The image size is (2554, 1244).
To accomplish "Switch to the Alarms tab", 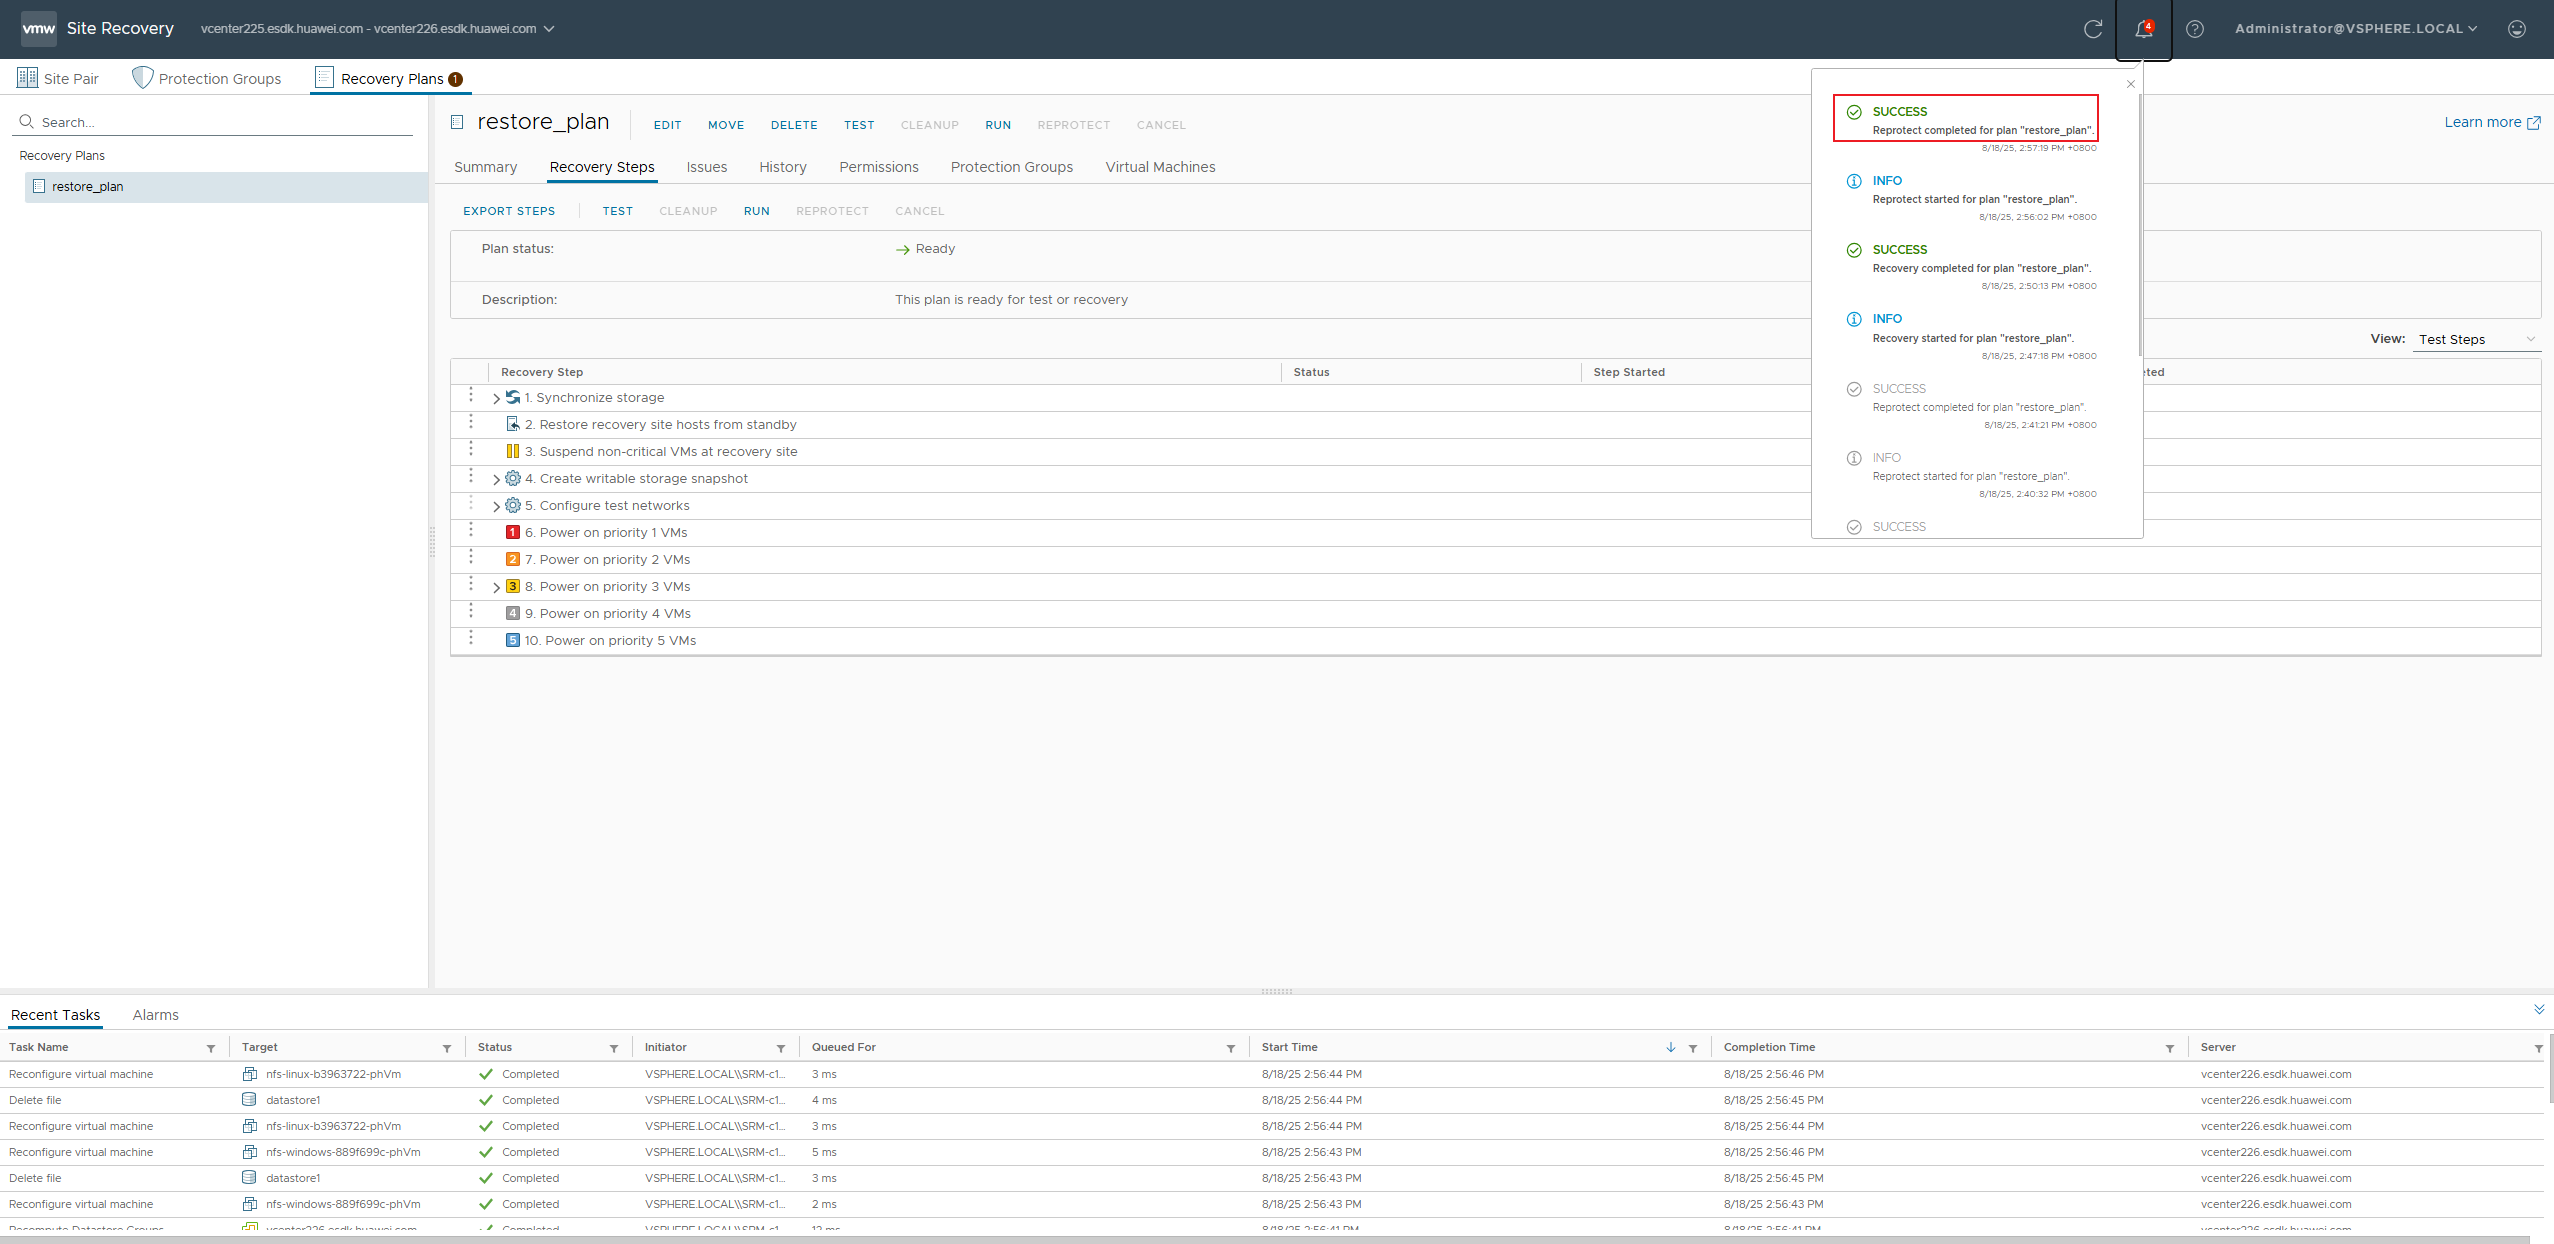I will coord(156,1015).
